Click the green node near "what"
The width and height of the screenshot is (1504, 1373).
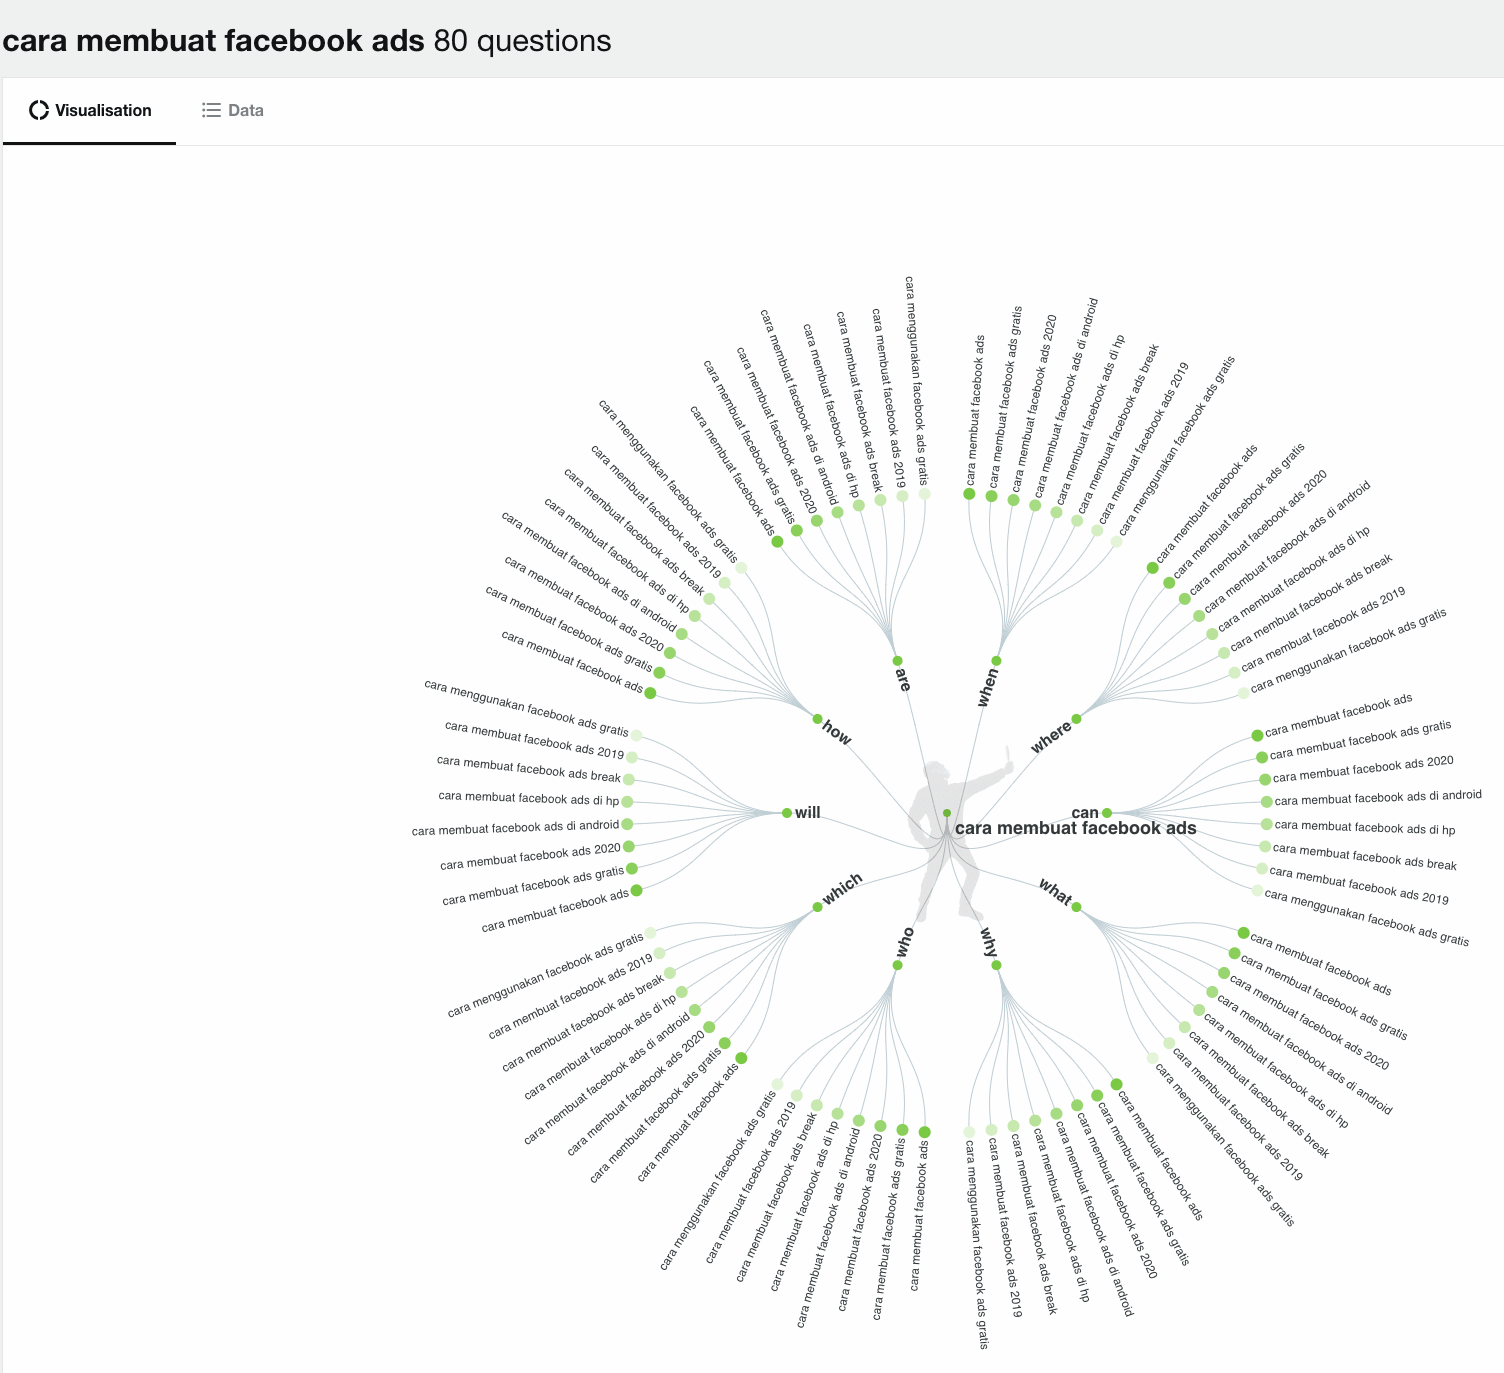tap(1076, 907)
